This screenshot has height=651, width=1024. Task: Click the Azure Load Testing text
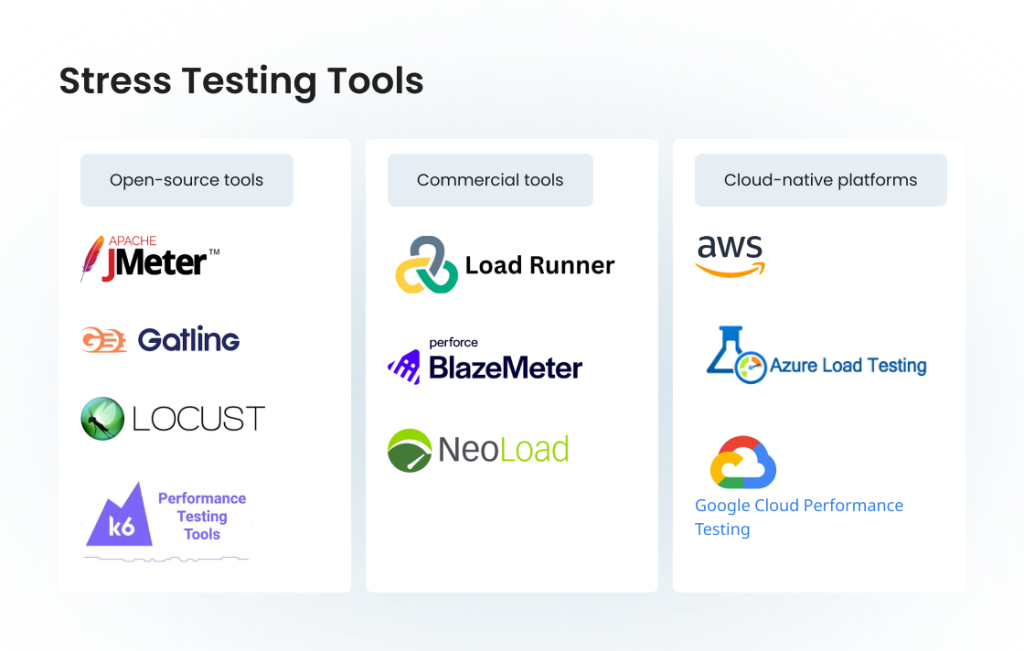click(x=848, y=366)
